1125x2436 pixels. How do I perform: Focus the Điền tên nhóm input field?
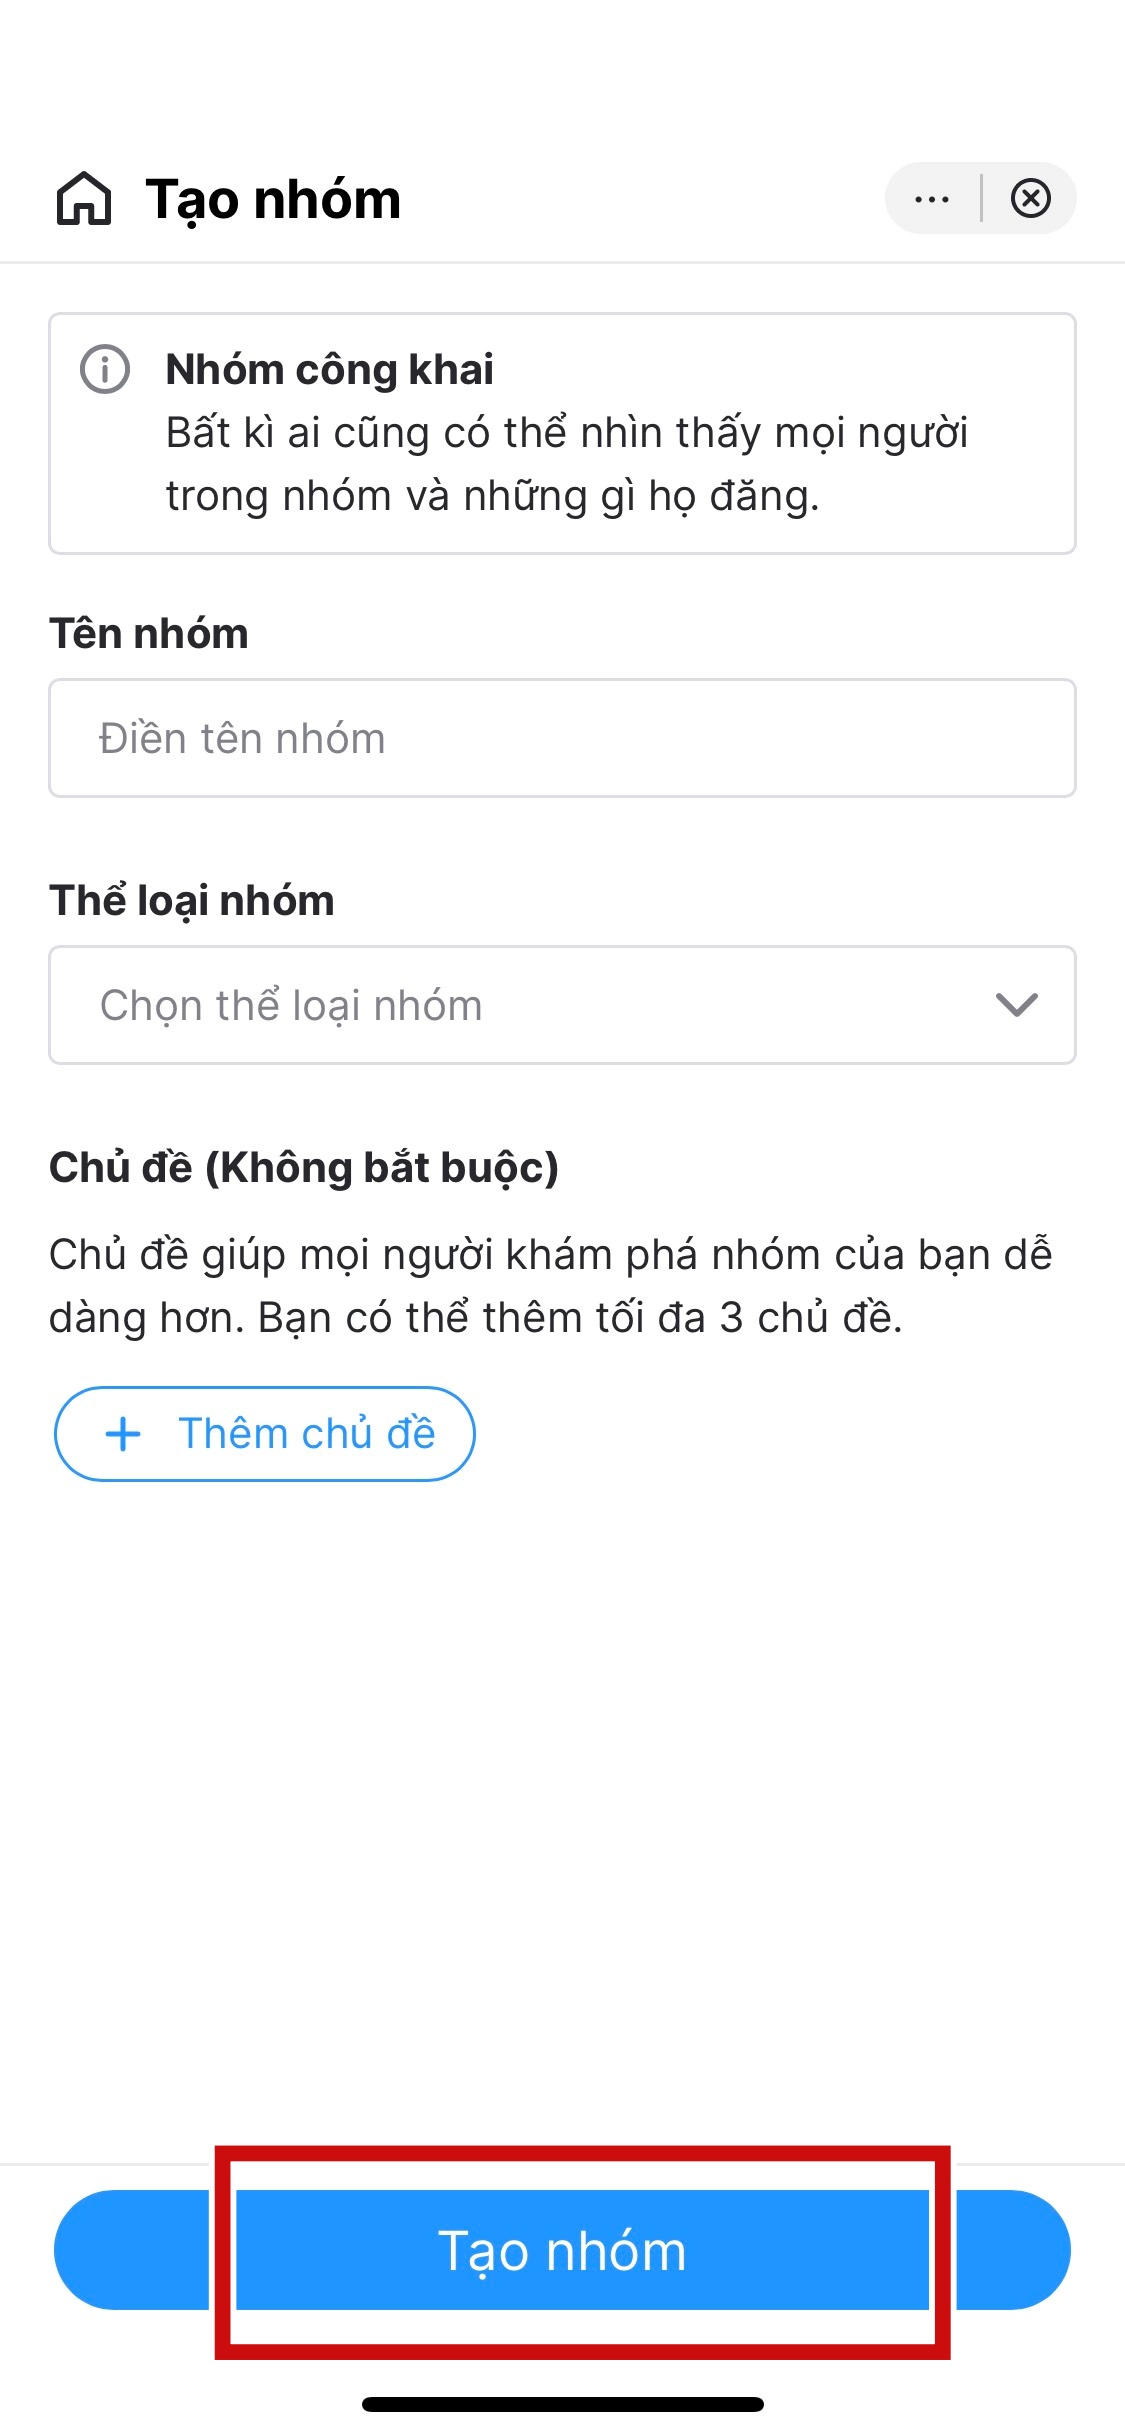562,738
